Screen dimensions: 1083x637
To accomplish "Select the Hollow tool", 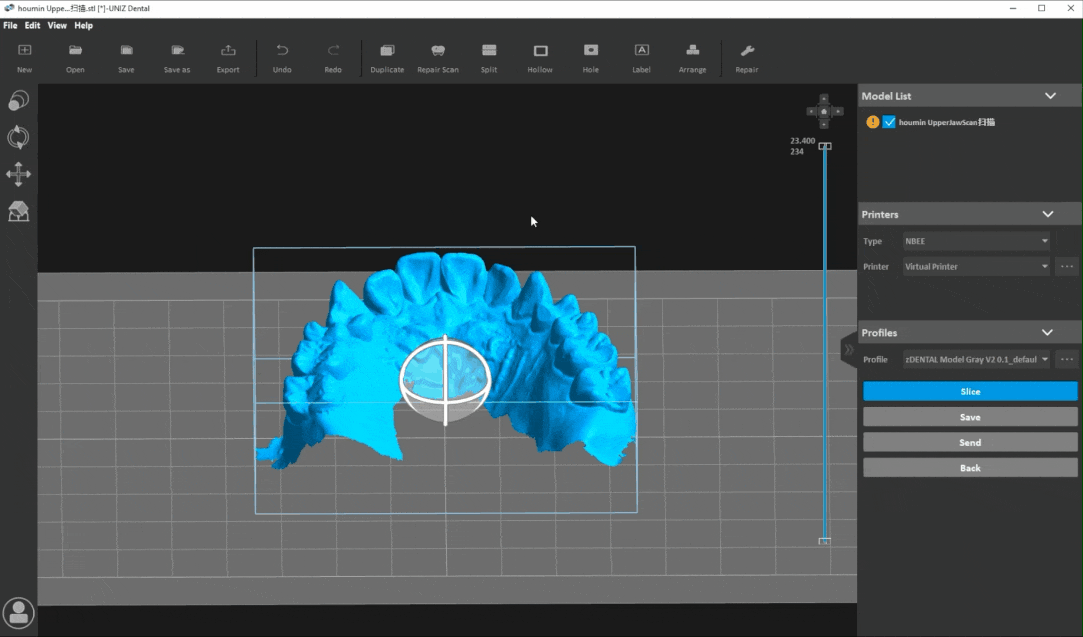I will pos(540,51).
